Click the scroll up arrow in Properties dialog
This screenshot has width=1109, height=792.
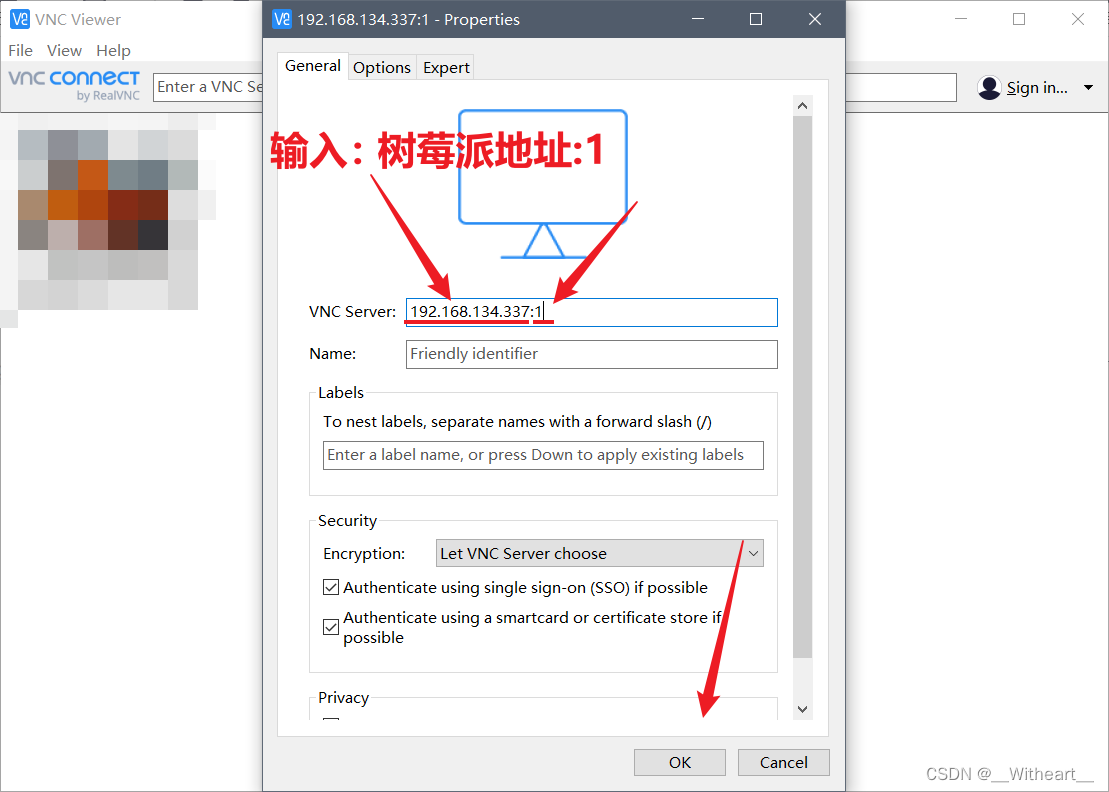pyautogui.click(x=802, y=106)
